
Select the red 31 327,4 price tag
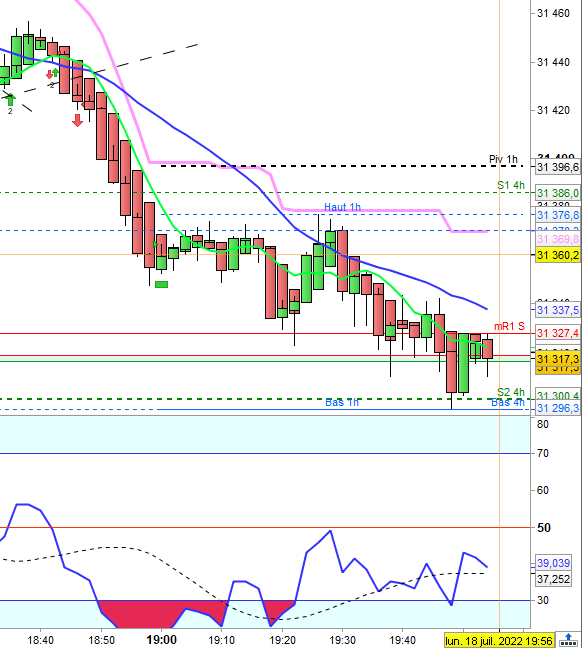pyautogui.click(x=558, y=333)
